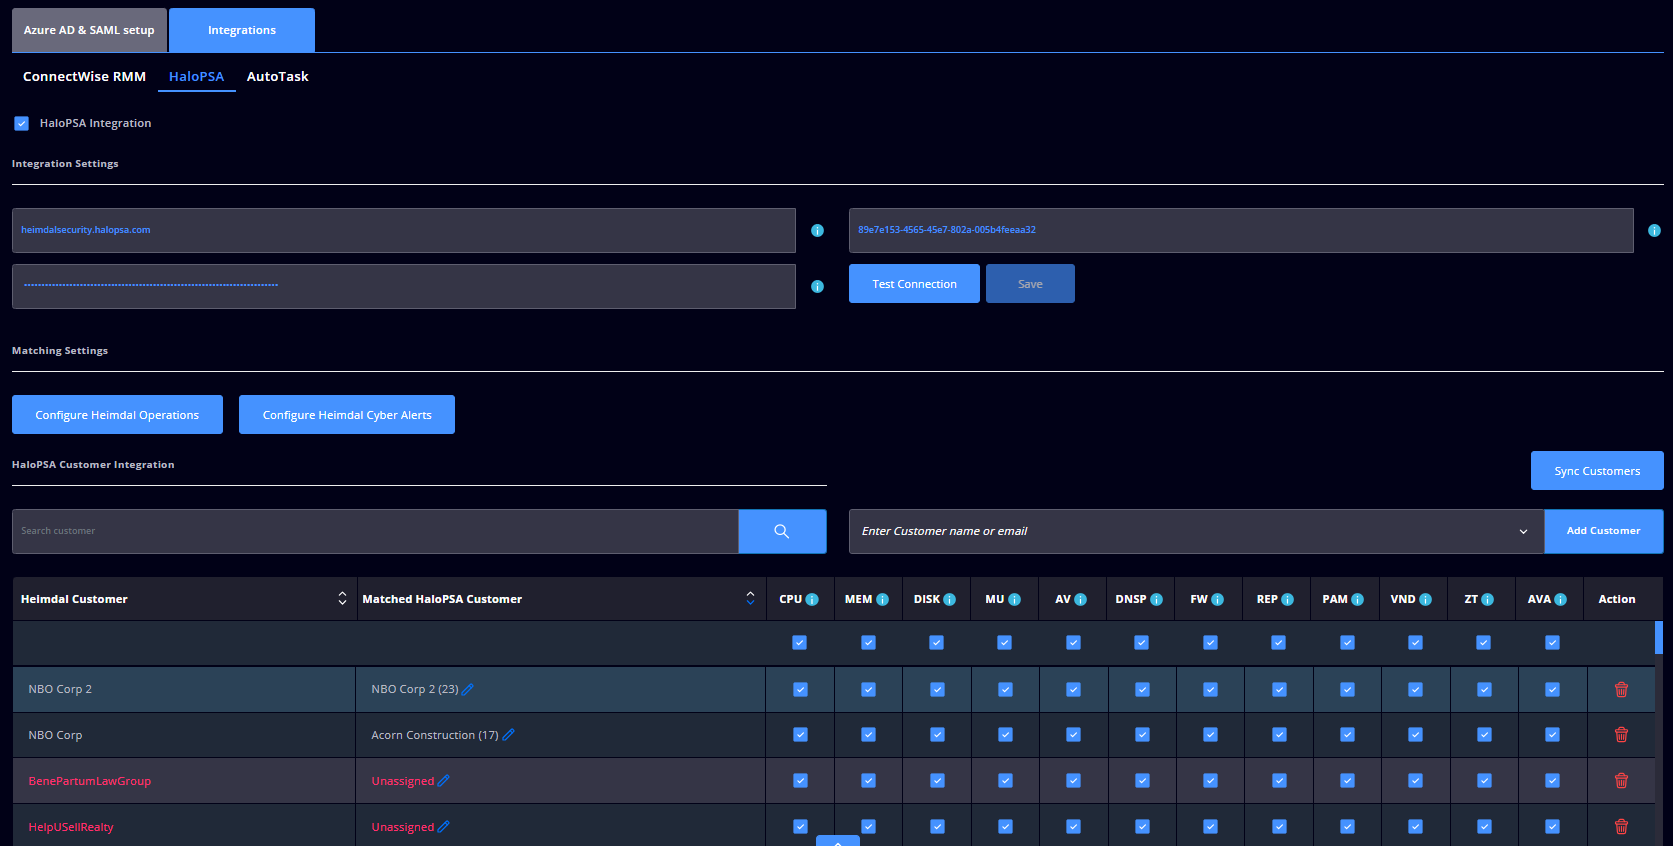Screen dimensions: 1673x846
Task: Show info for the CPU column
Action: (812, 600)
